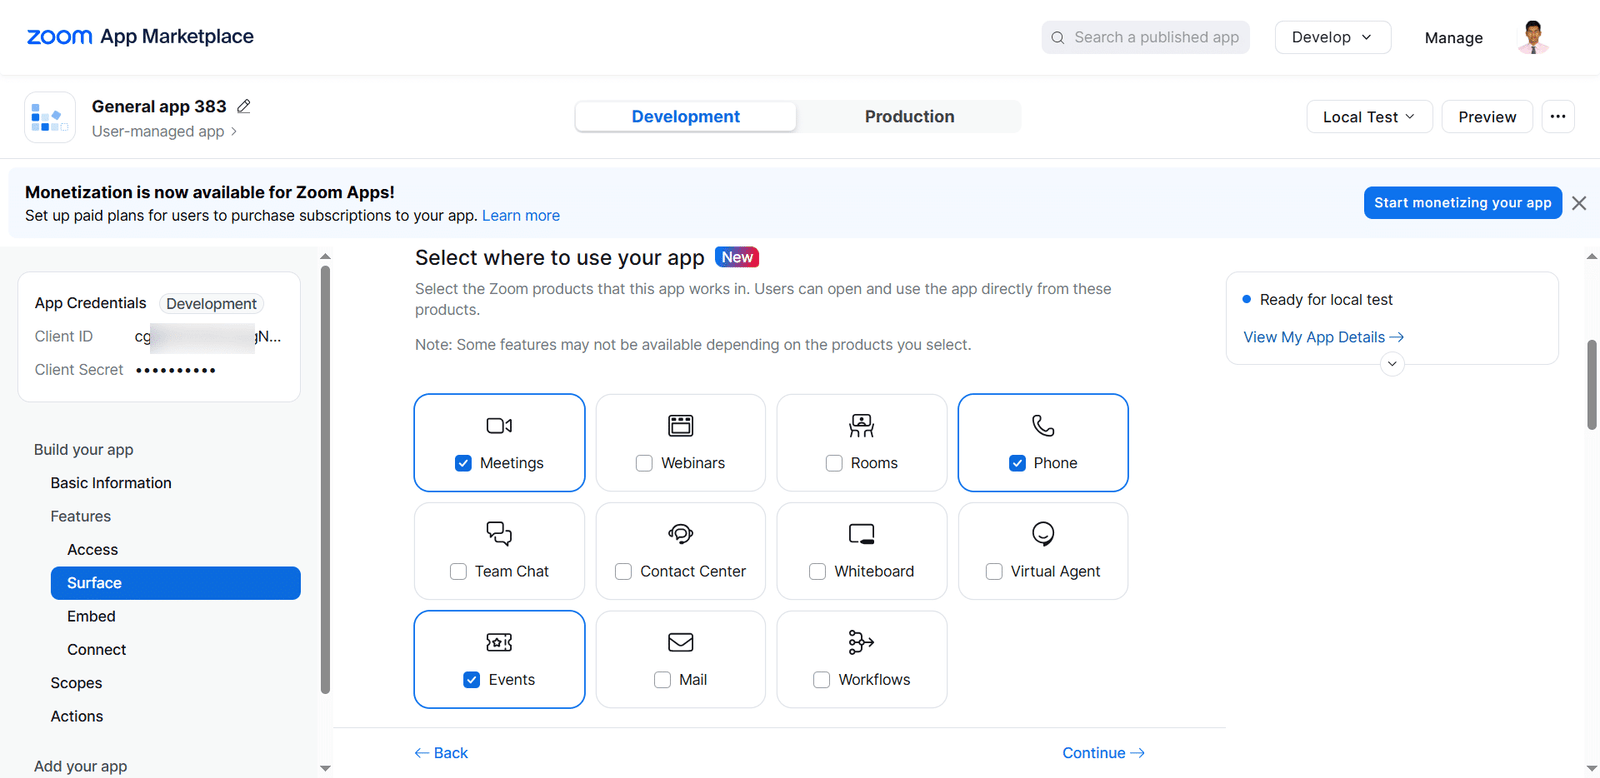Check the Whiteboard checkbox
1600x778 pixels.
(817, 571)
